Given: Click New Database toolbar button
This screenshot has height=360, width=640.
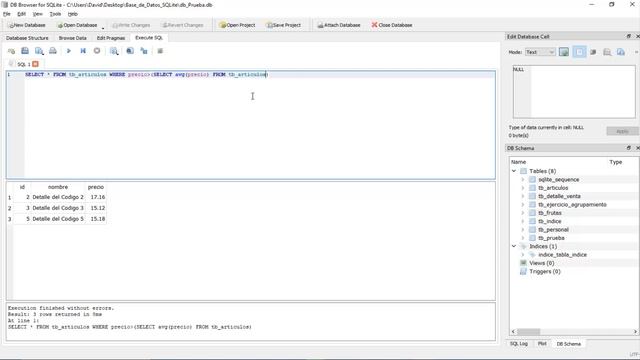Looking at the screenshot, I should click(27, 25).
